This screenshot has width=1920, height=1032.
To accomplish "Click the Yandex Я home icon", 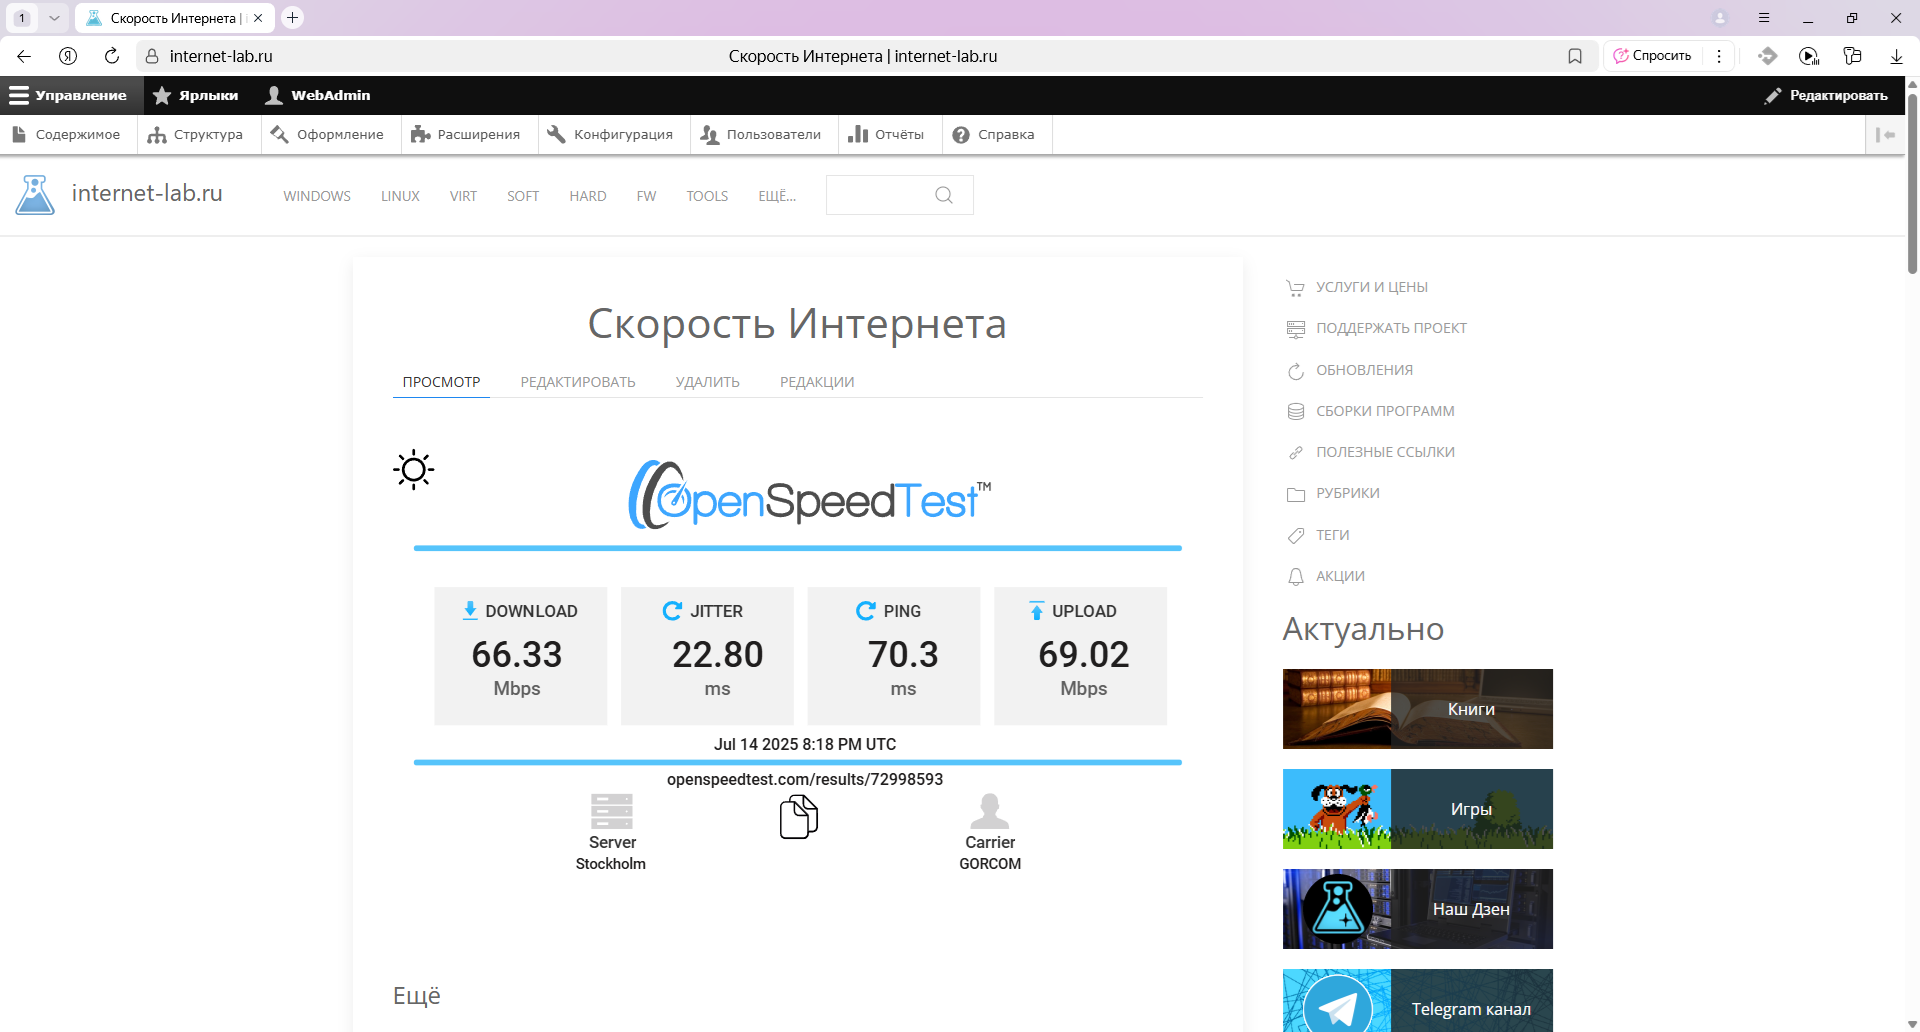I will point(68,56).
